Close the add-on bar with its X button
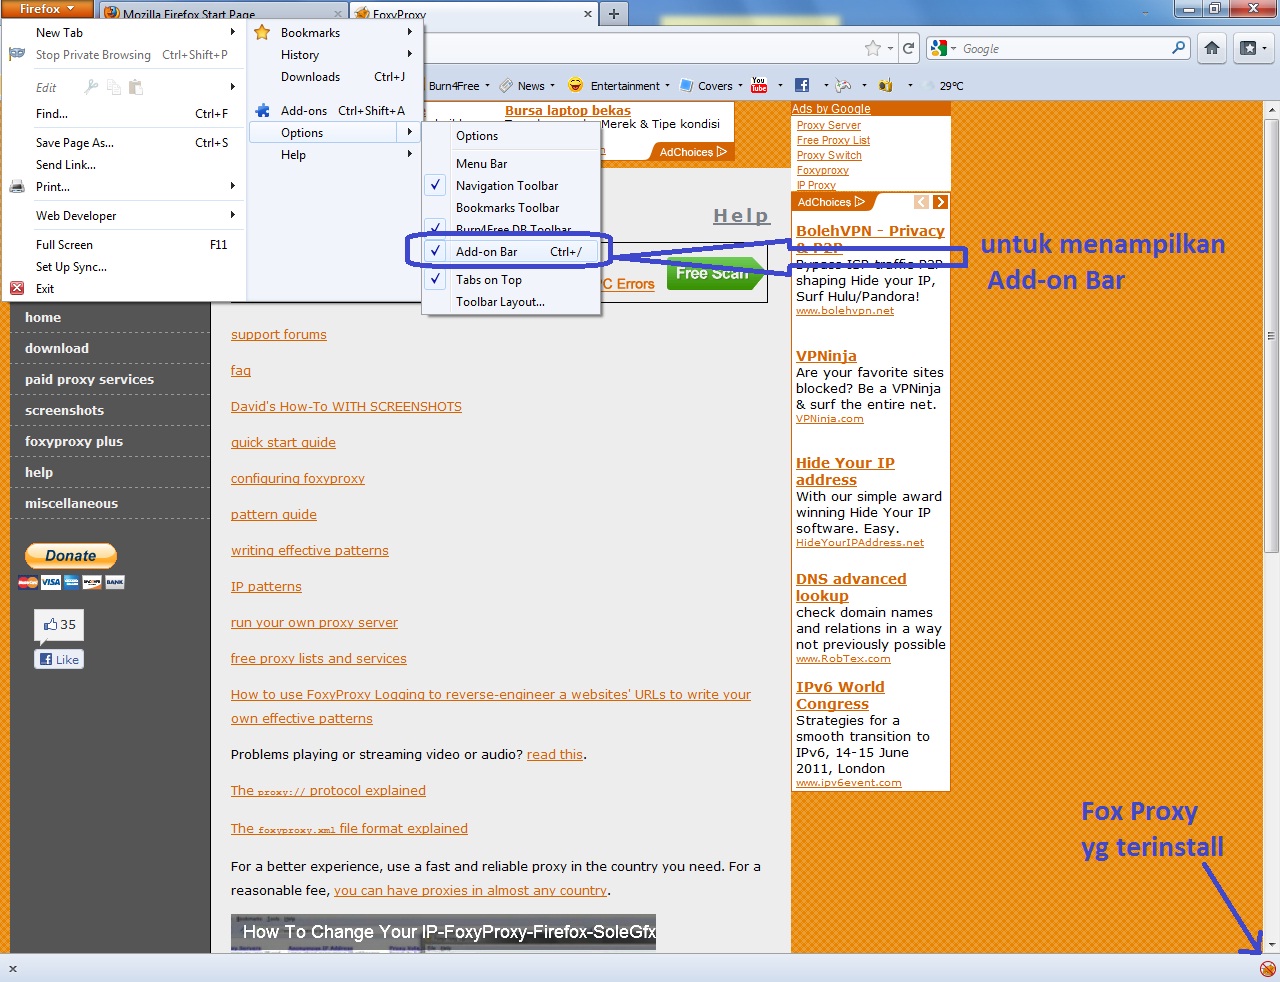Screen dimensions: 1280x982 (13, 969)
